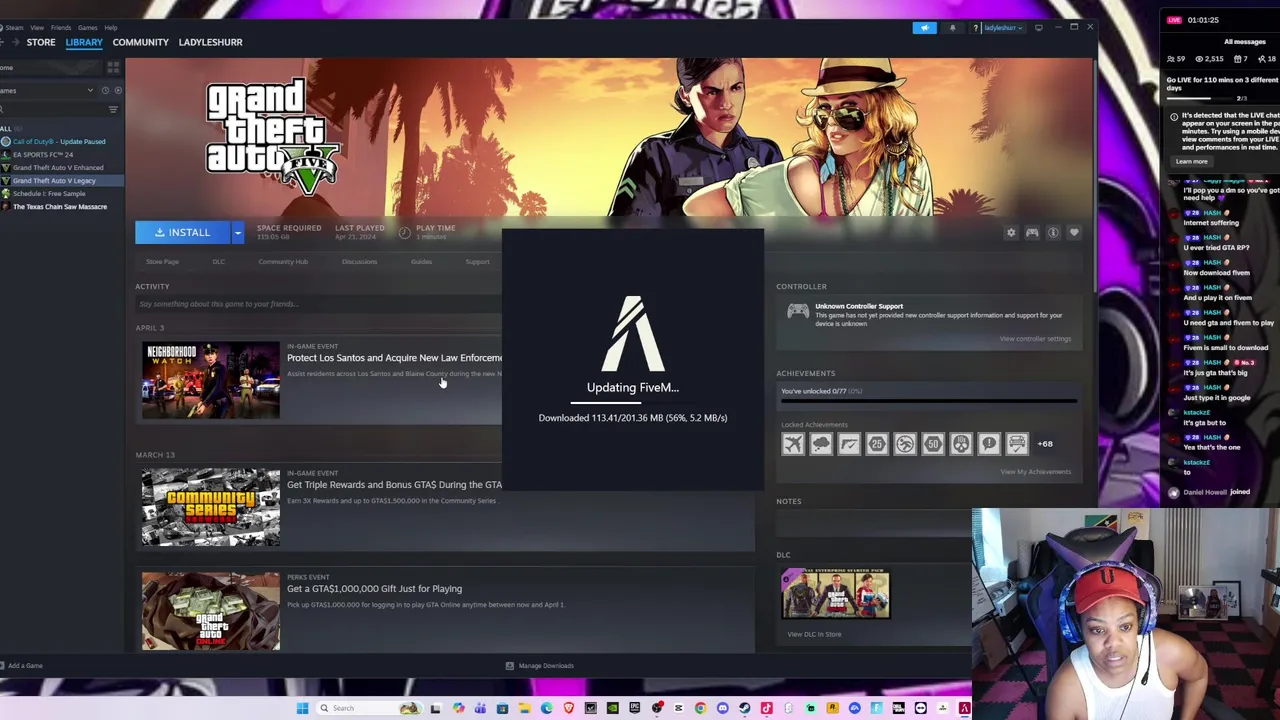Click the recent activity clock icon in sidebar

coord(105,90)
